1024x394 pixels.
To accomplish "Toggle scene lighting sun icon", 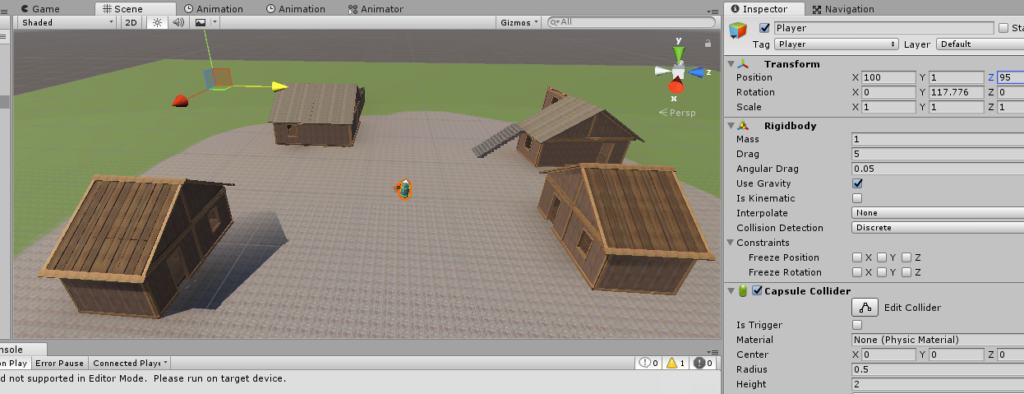I will click(x=157, y=22).
